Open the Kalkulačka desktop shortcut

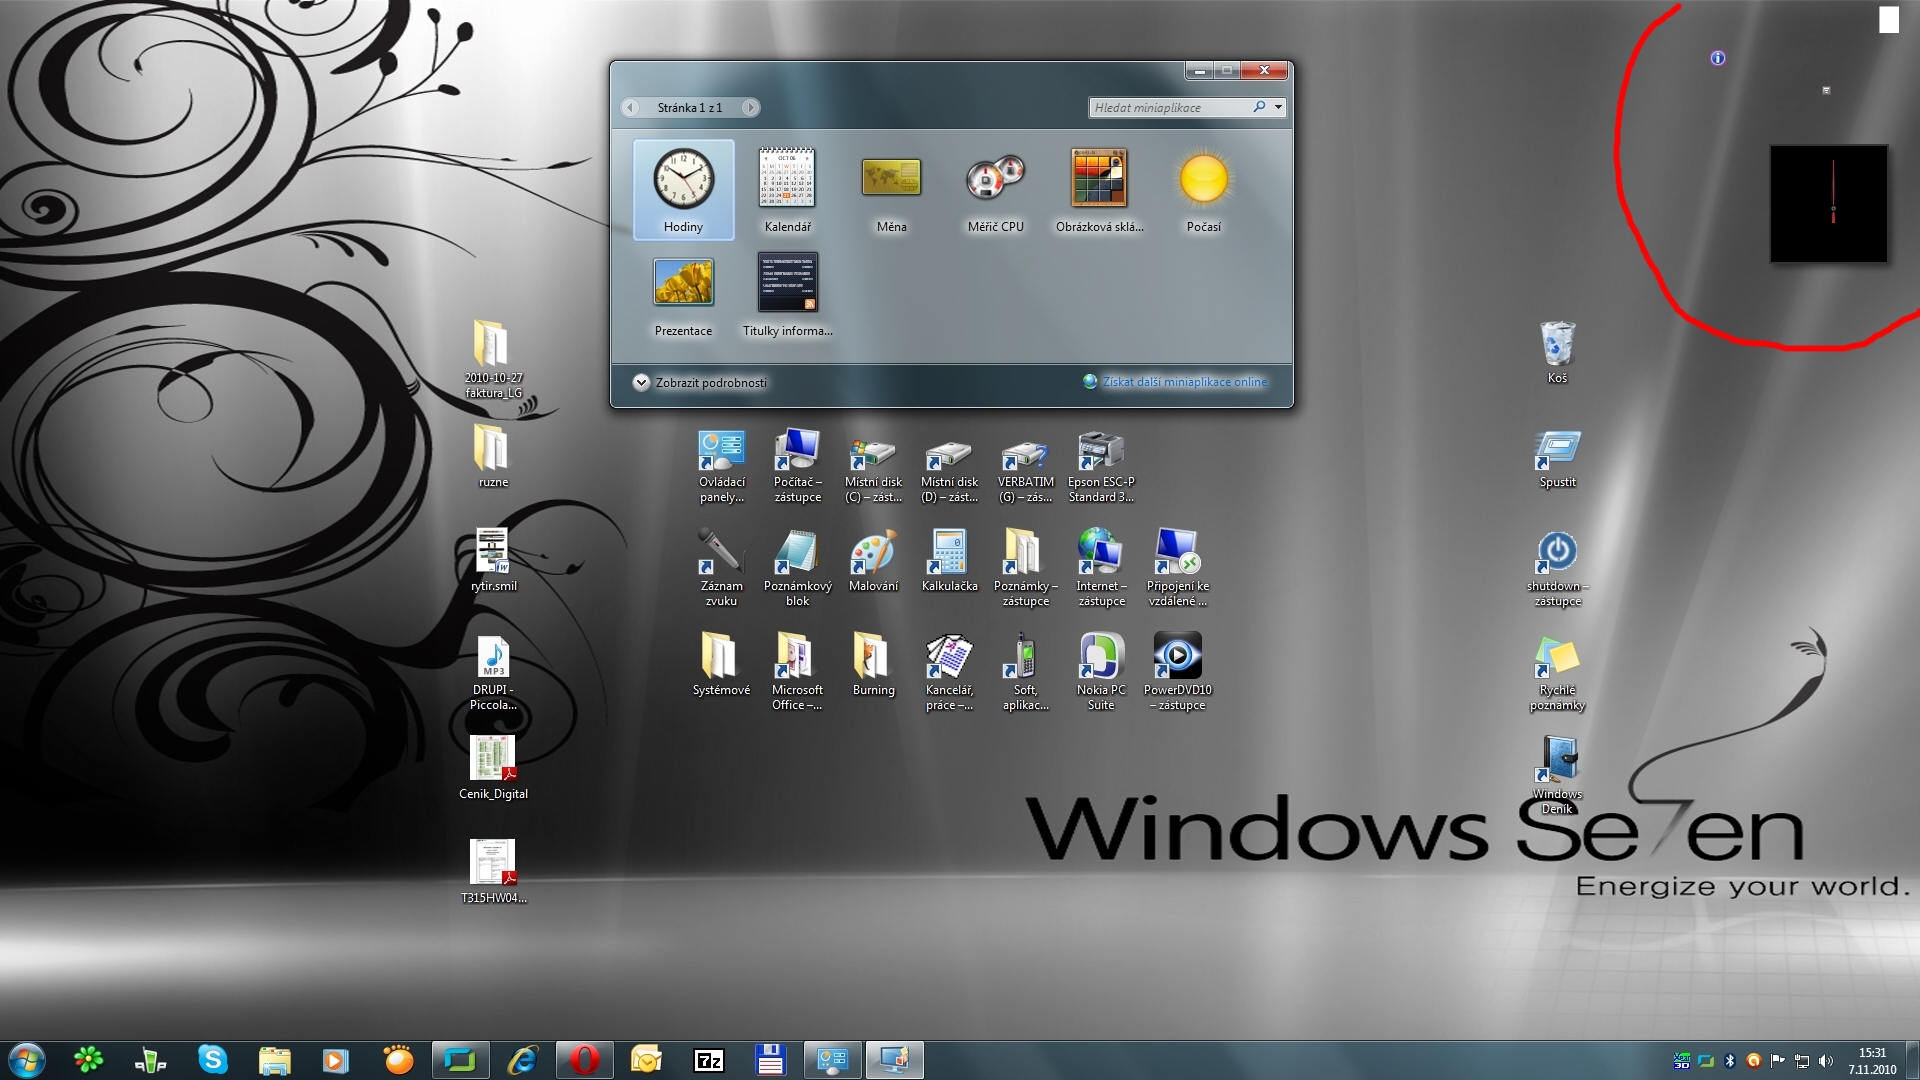point(949,554)
